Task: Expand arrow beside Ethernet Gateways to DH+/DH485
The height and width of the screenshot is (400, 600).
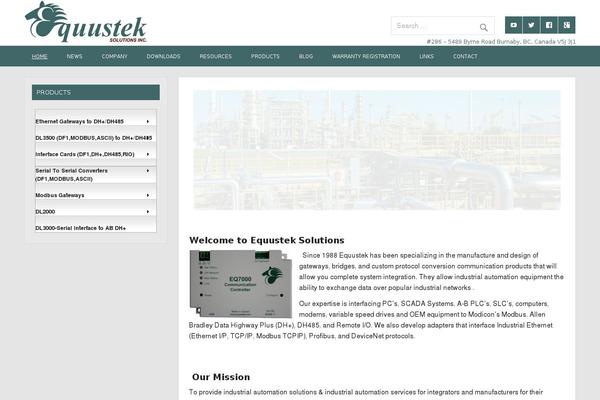Action: click(x=148, y=121)
